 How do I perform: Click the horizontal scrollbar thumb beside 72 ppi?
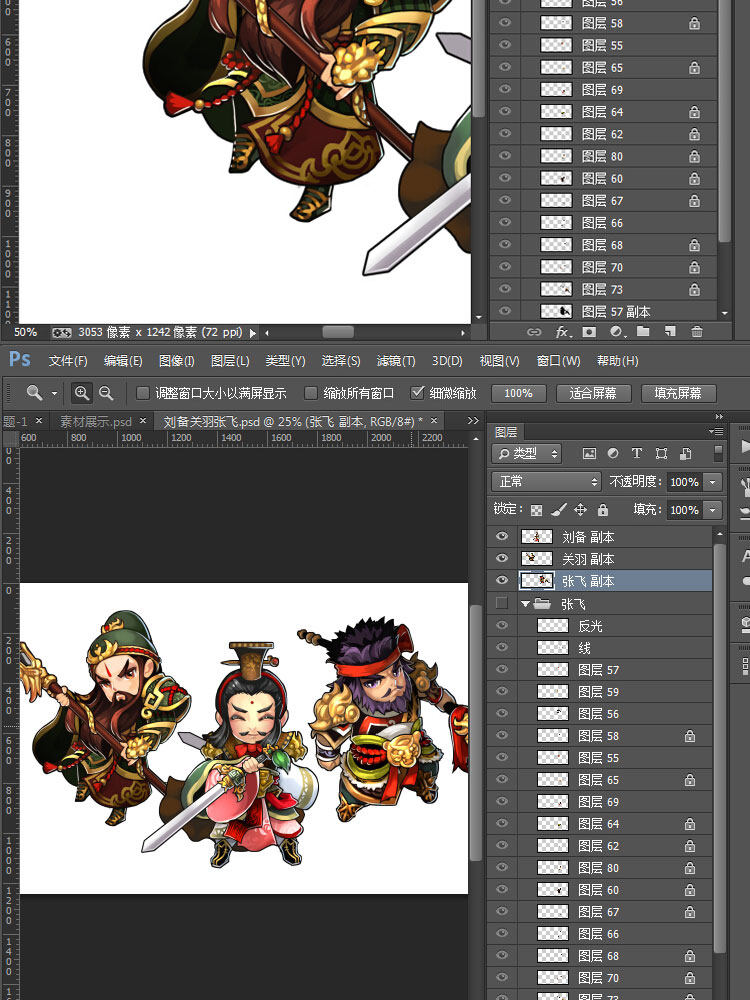[338, 332]
